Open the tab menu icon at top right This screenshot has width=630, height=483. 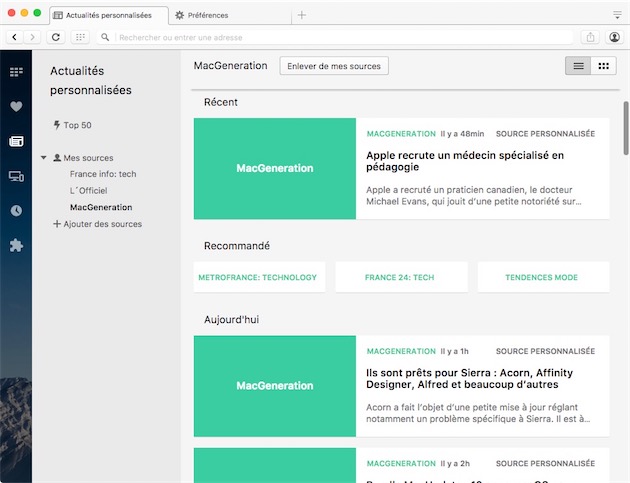pyautogui.click(x=618, y=15)
